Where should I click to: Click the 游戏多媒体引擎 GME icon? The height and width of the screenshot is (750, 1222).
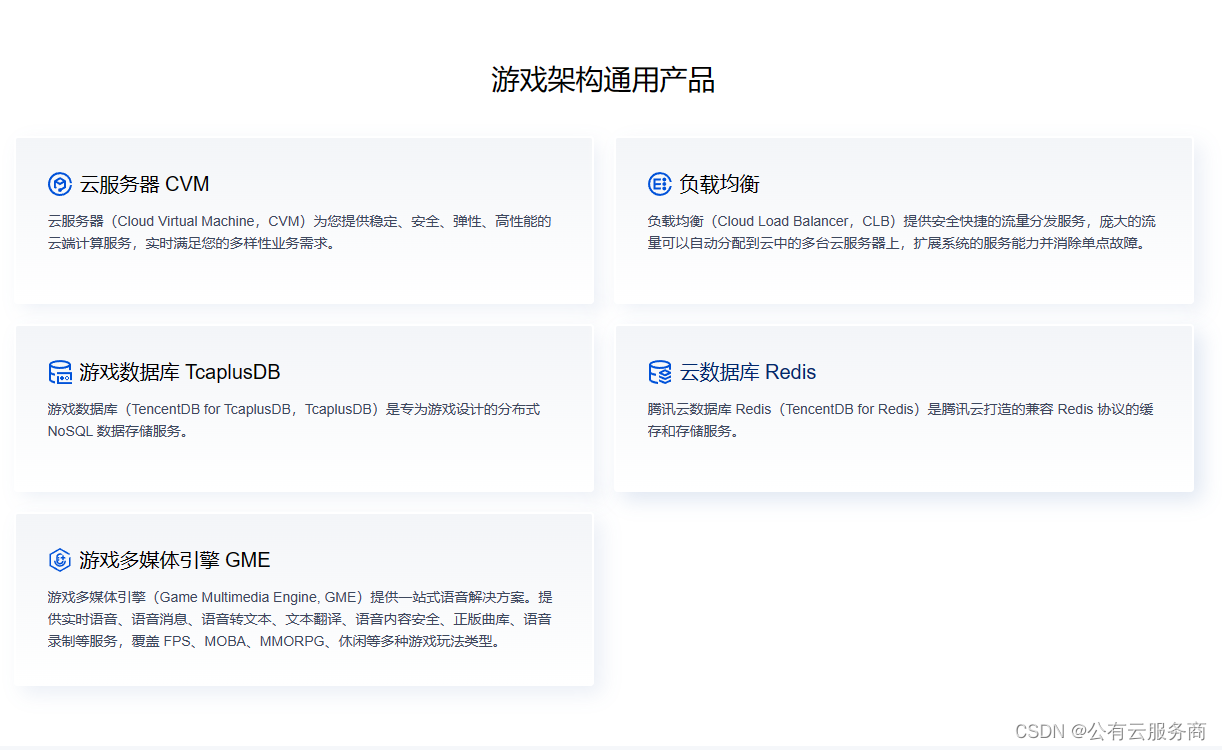60,560
